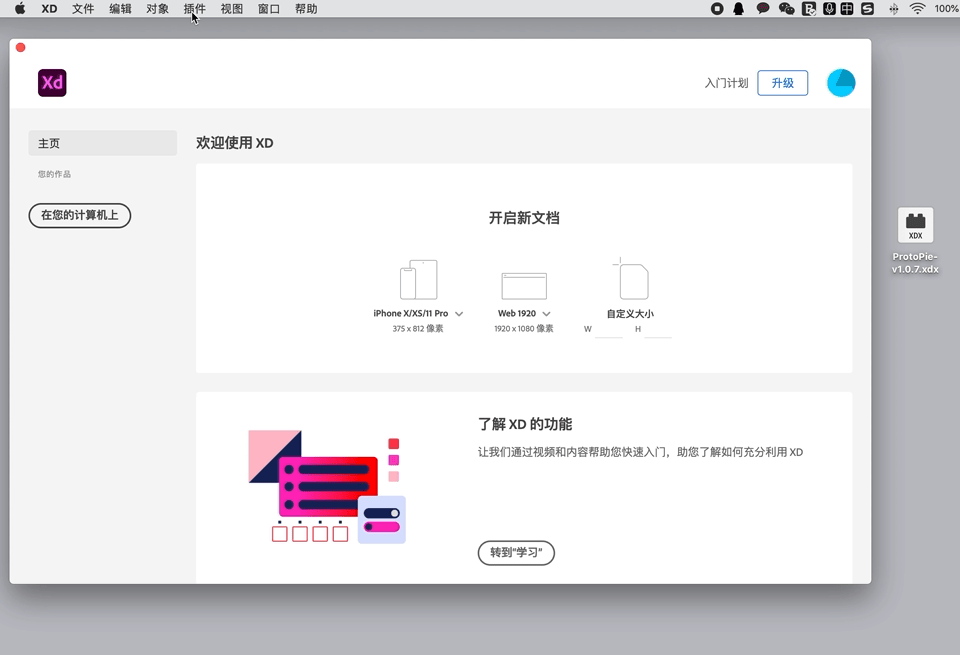This screenshot has width=960, height=655.
Task: Expand the iPhone X/XS/11 Pro size dropdown
Action: (459, 313)
